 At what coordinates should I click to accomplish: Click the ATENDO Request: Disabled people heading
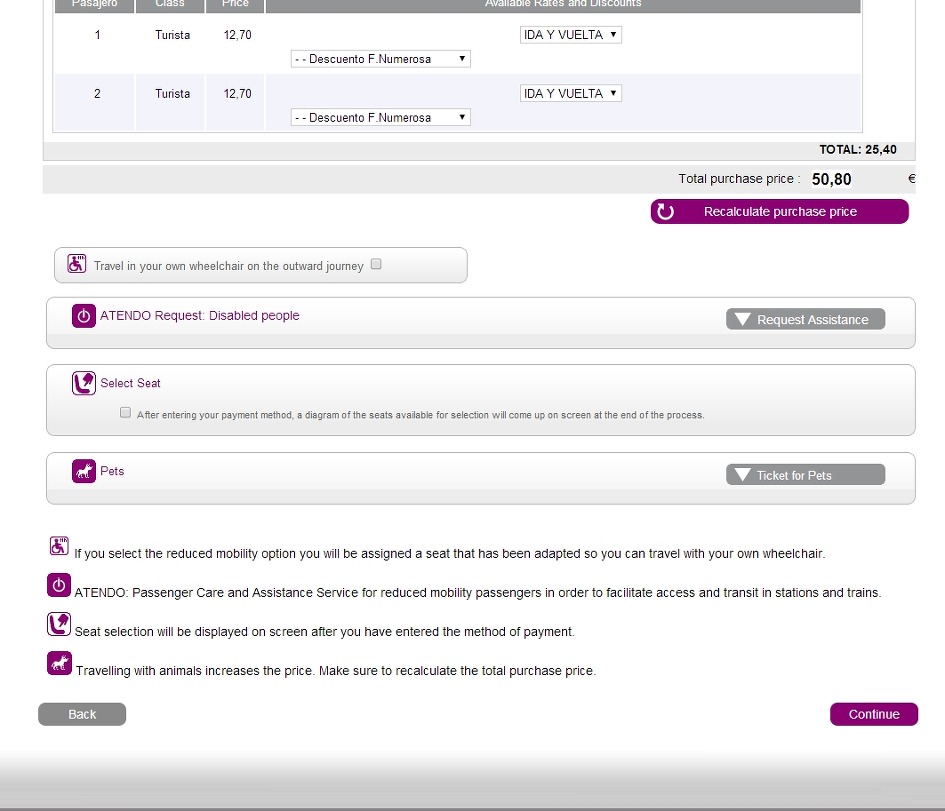click(x=199, y=316)
